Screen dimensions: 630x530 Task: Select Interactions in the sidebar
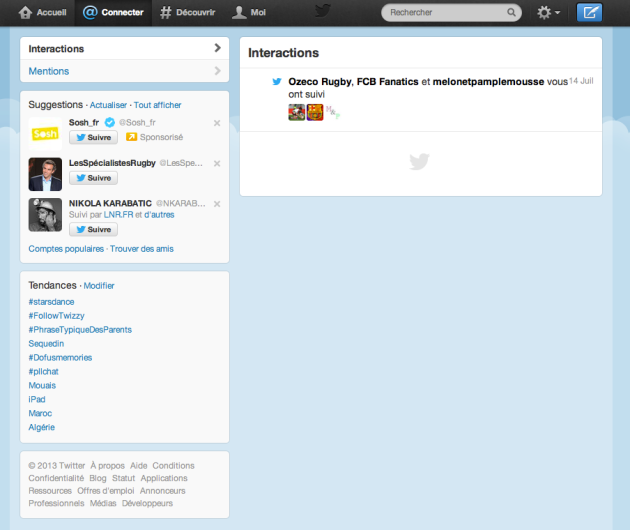tap(125, 49)
